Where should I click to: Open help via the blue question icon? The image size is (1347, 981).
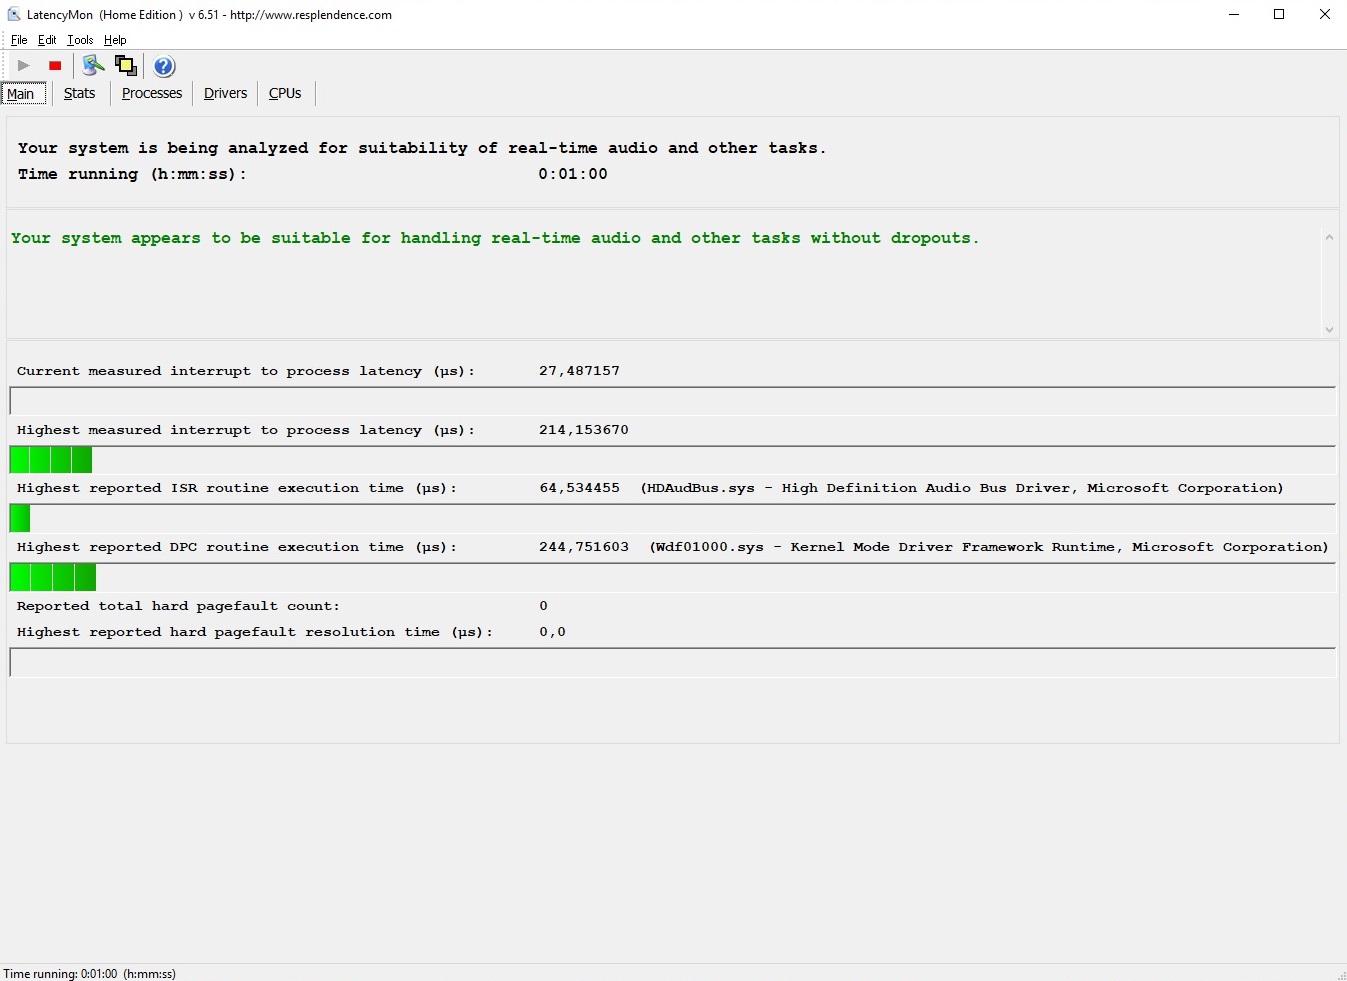[164, 66]
